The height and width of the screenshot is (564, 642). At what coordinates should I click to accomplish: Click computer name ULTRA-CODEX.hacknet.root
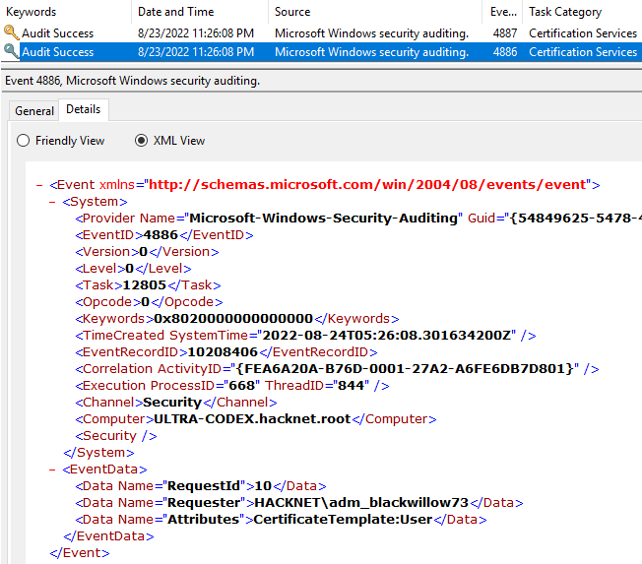[252, 419]
